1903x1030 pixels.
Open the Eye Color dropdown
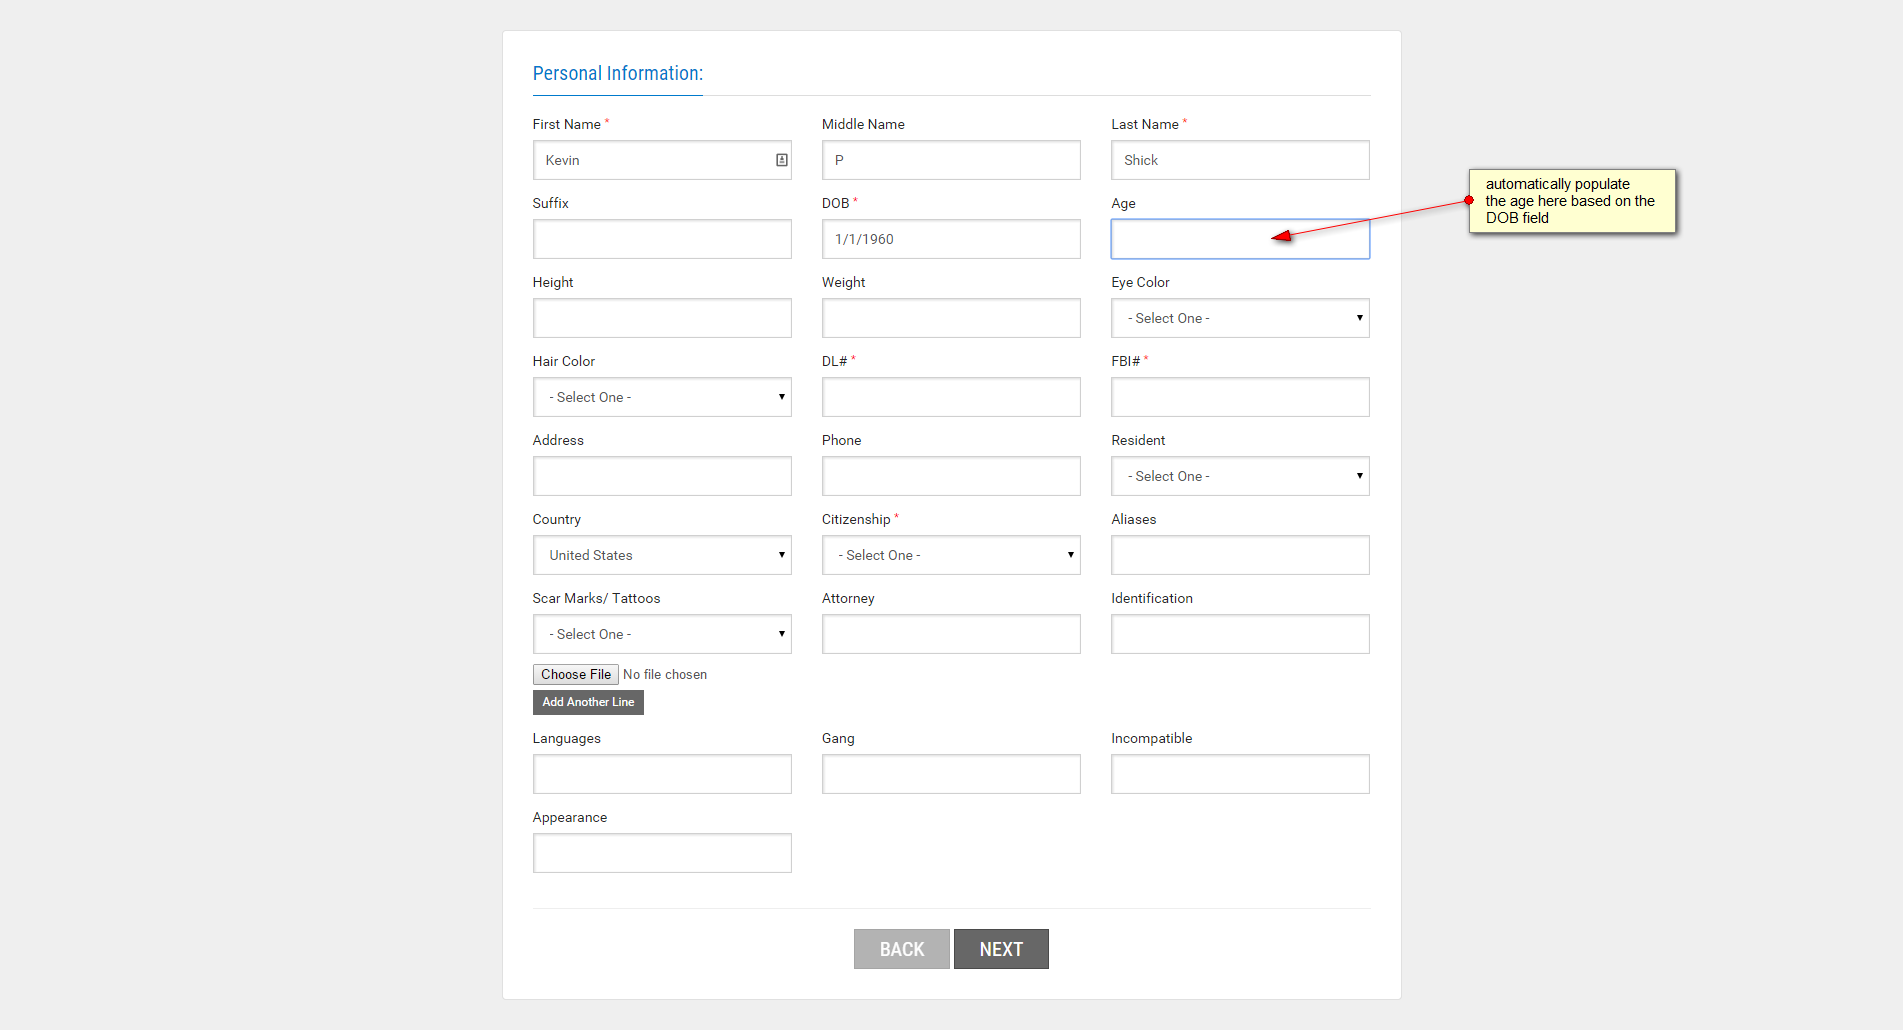(1240, 318)
